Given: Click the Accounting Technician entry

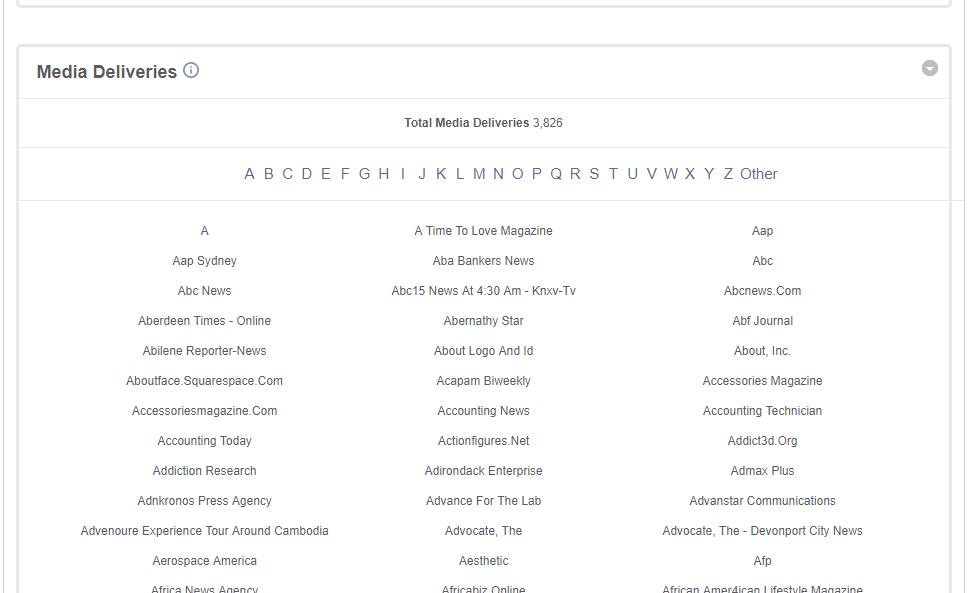Looking at the screenshot, I should [x=762, y=411].
